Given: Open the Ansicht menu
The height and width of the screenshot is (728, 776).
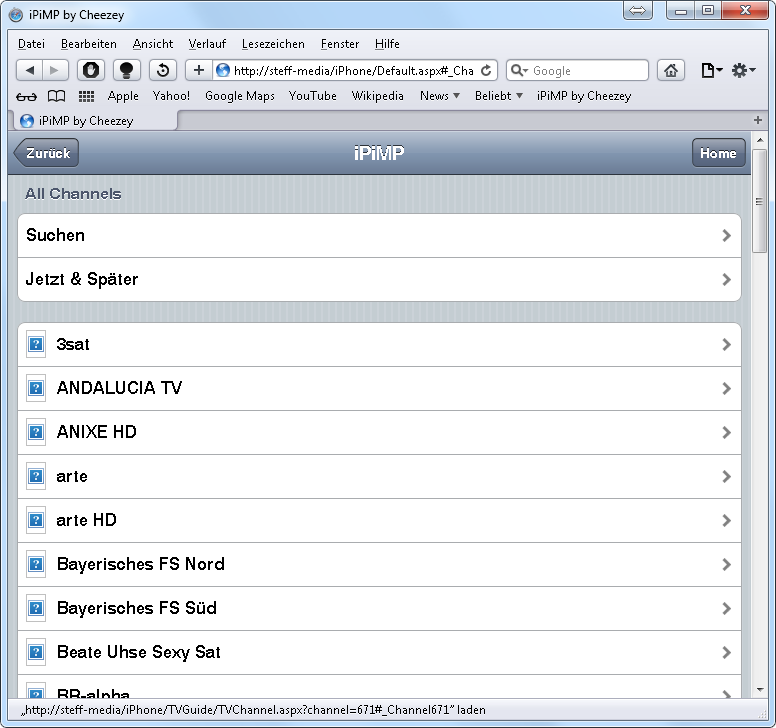Looking at the screenshot, I should [x=153, y=44].
